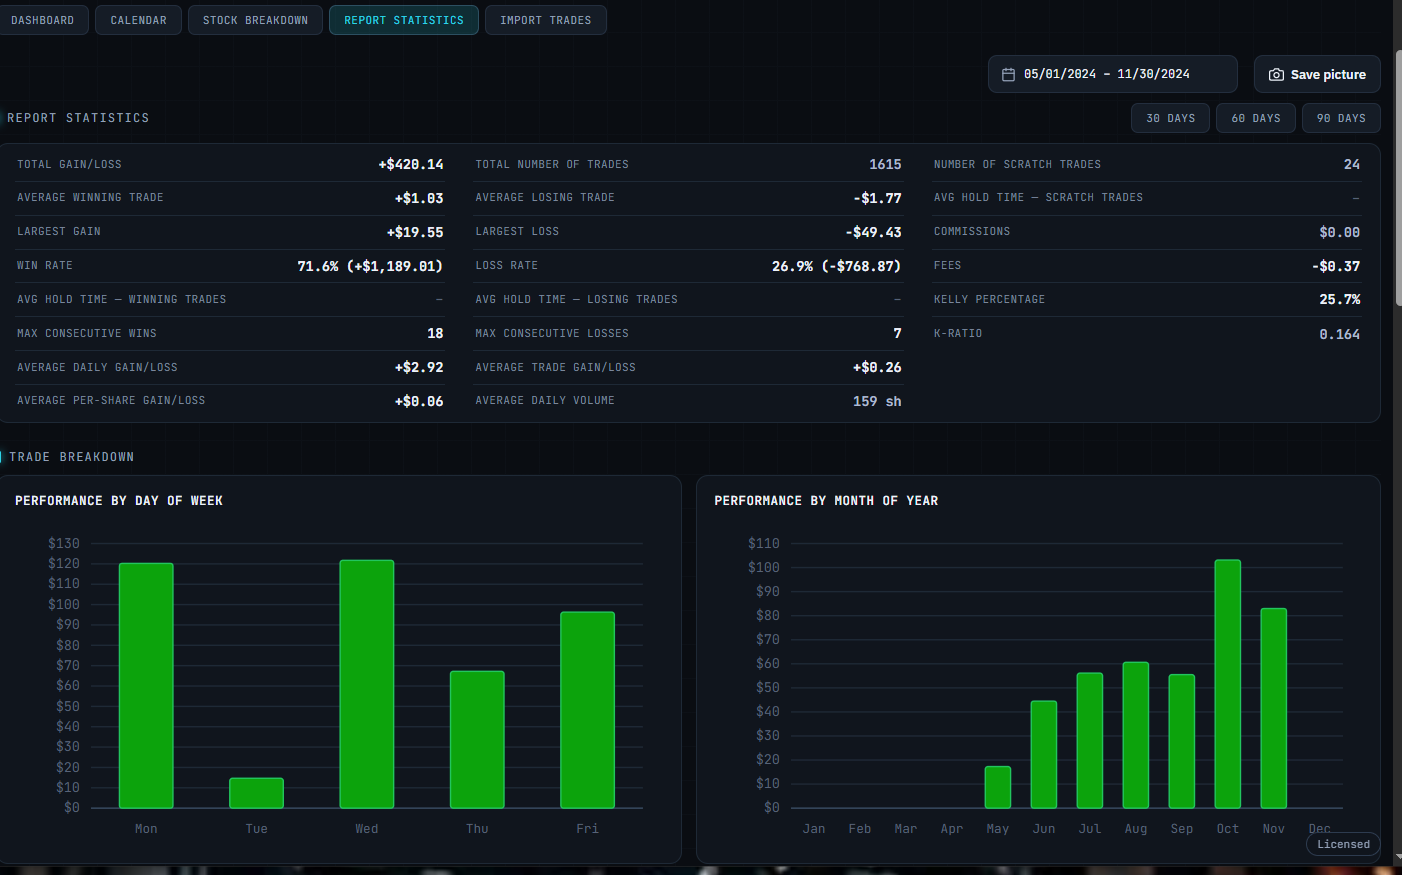Filter statistics to 90 Days
Image resolution: width=1402 pixels, height=875 pixels.
[x=1341, y=118]
